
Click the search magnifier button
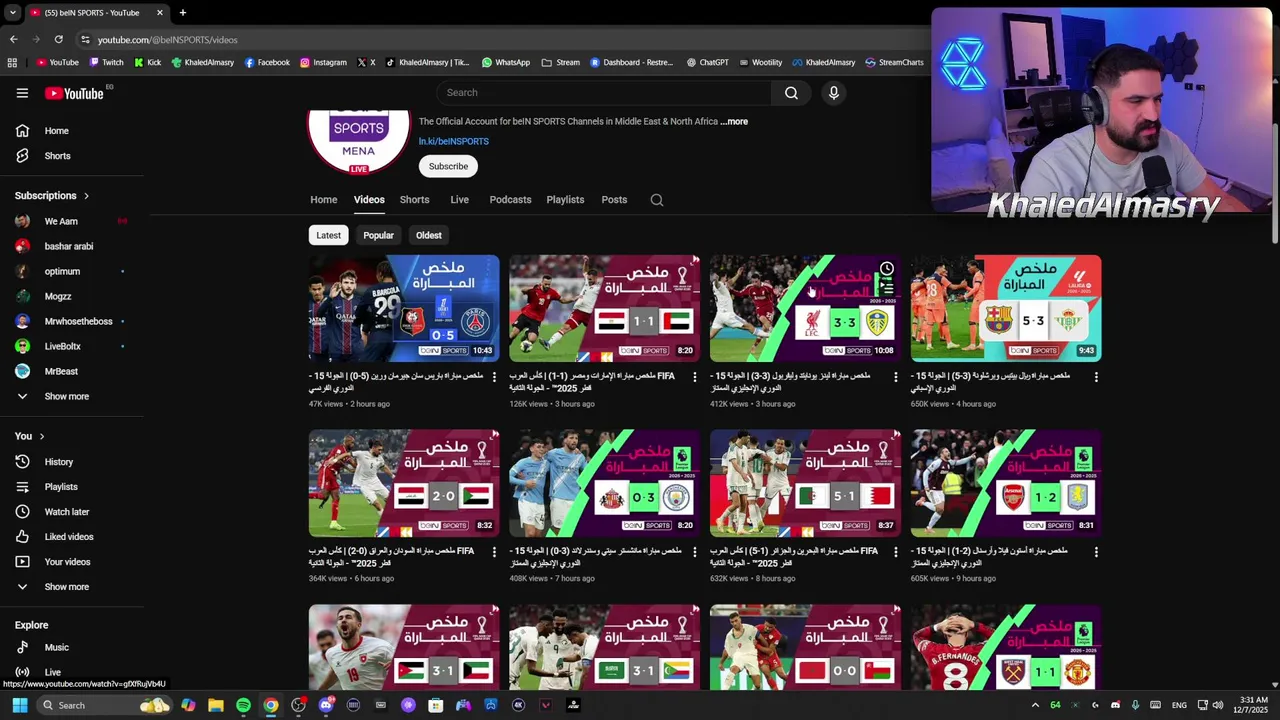(791, 93)
